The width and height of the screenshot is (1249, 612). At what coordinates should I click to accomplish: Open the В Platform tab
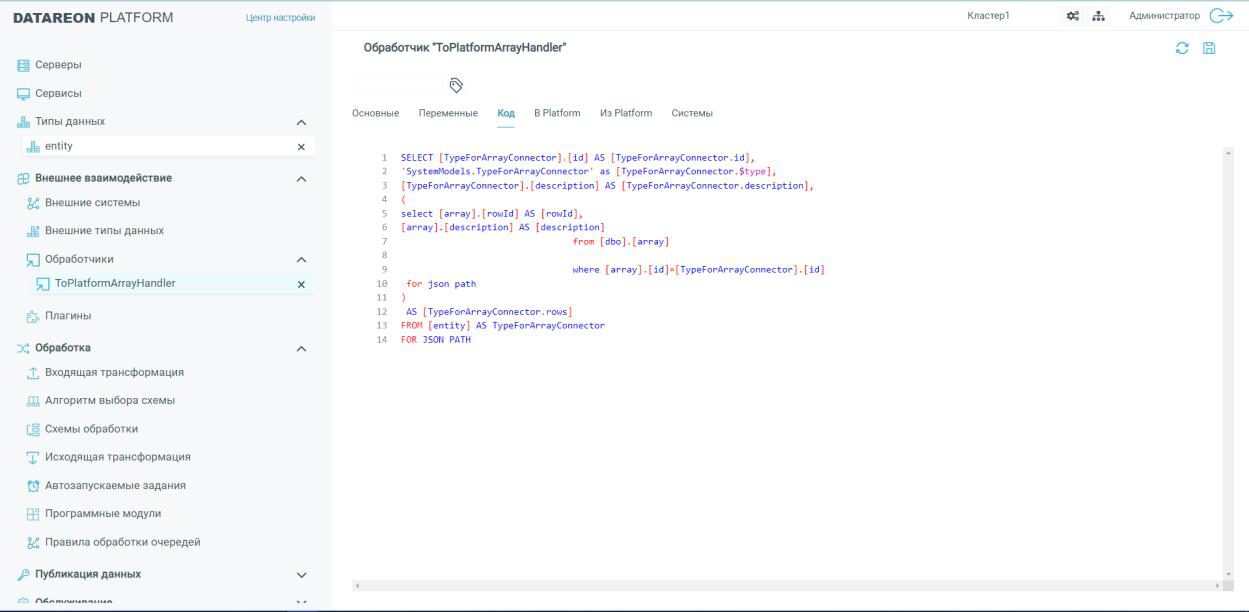point(557,113)
